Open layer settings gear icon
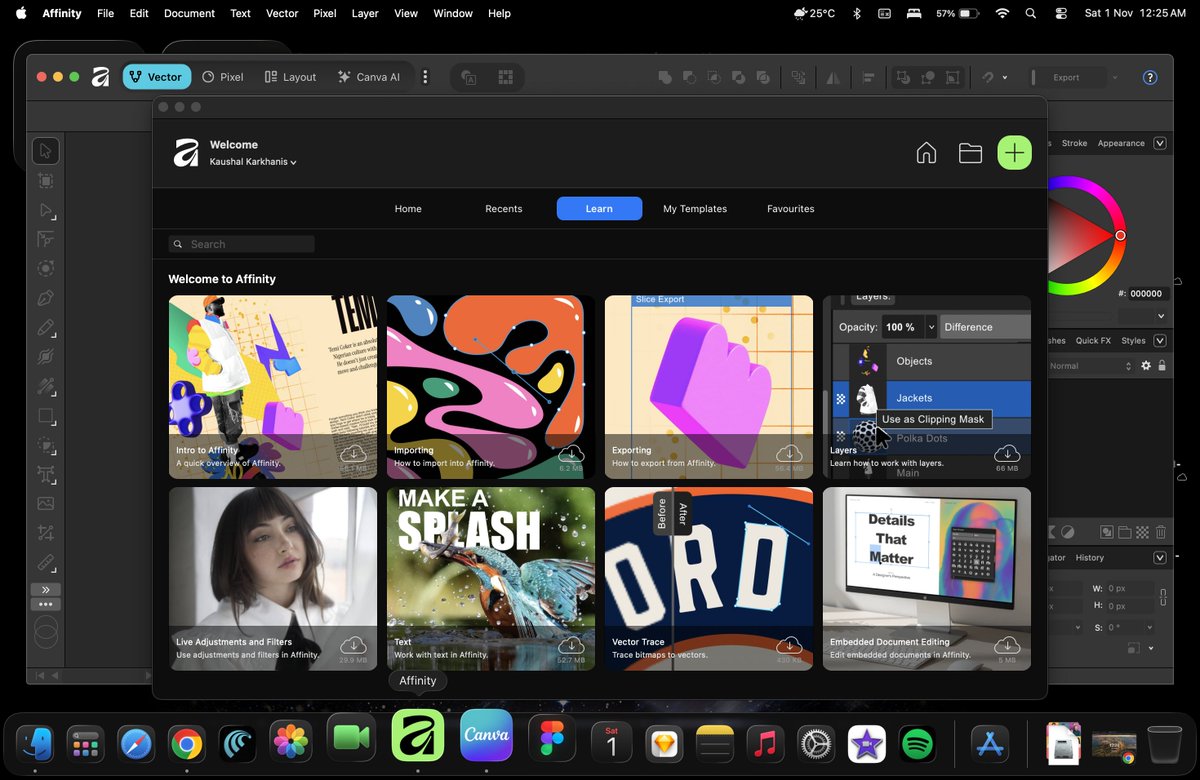The image size is (1200, 780). point(1146,366)
